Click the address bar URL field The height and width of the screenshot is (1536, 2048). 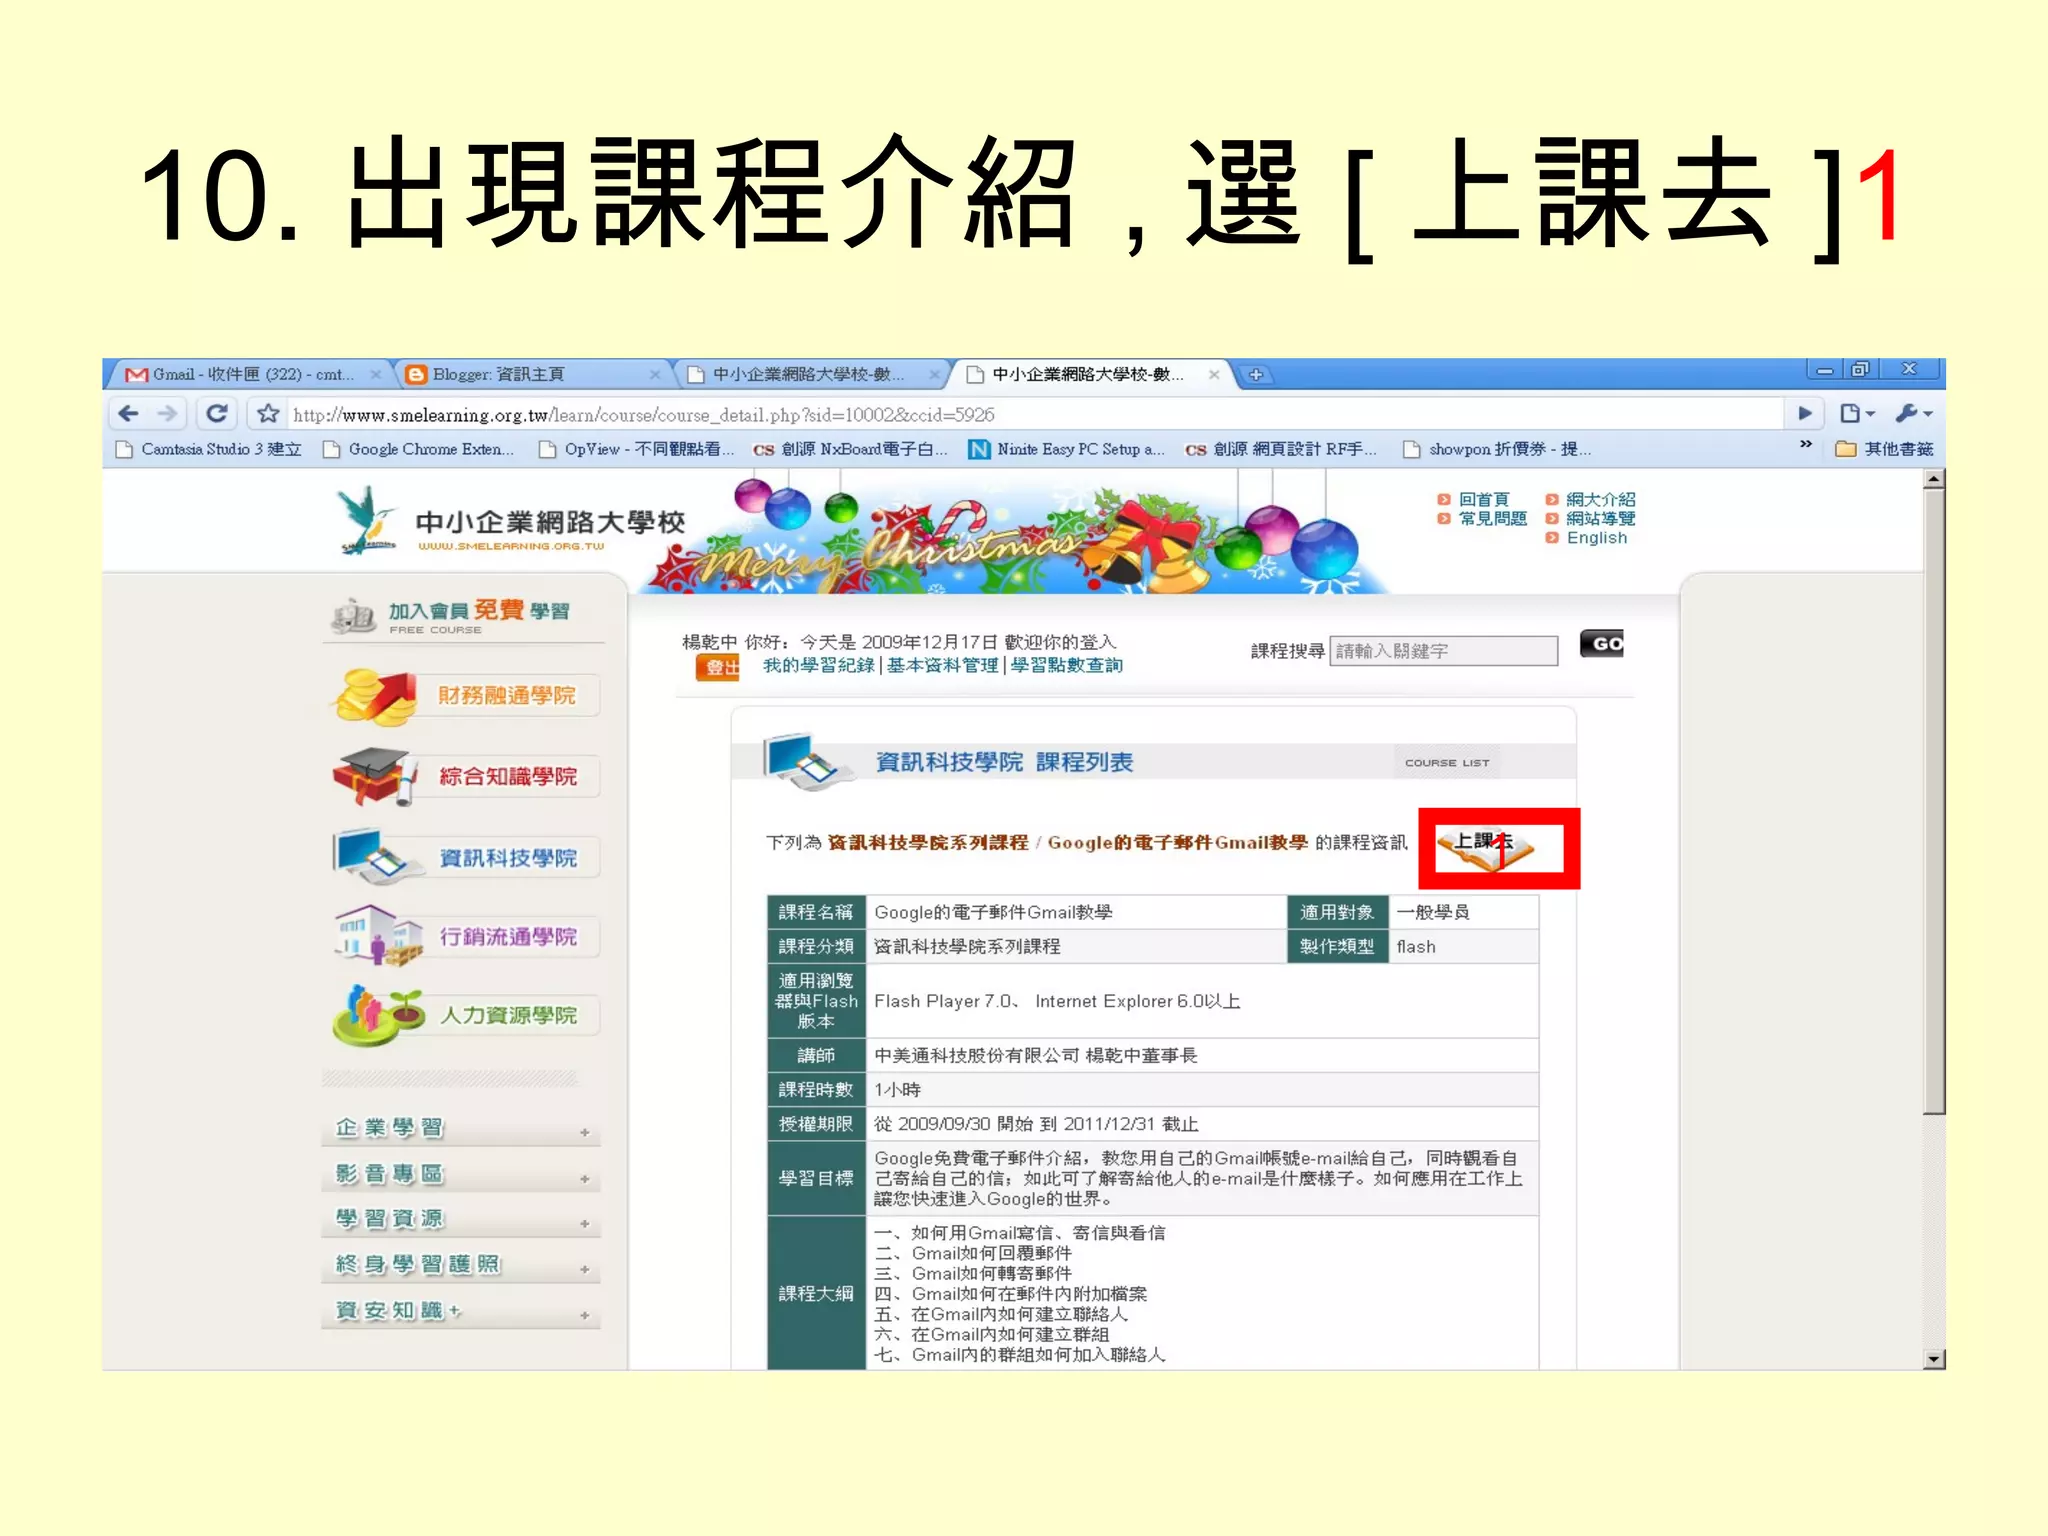[1034, 414]
